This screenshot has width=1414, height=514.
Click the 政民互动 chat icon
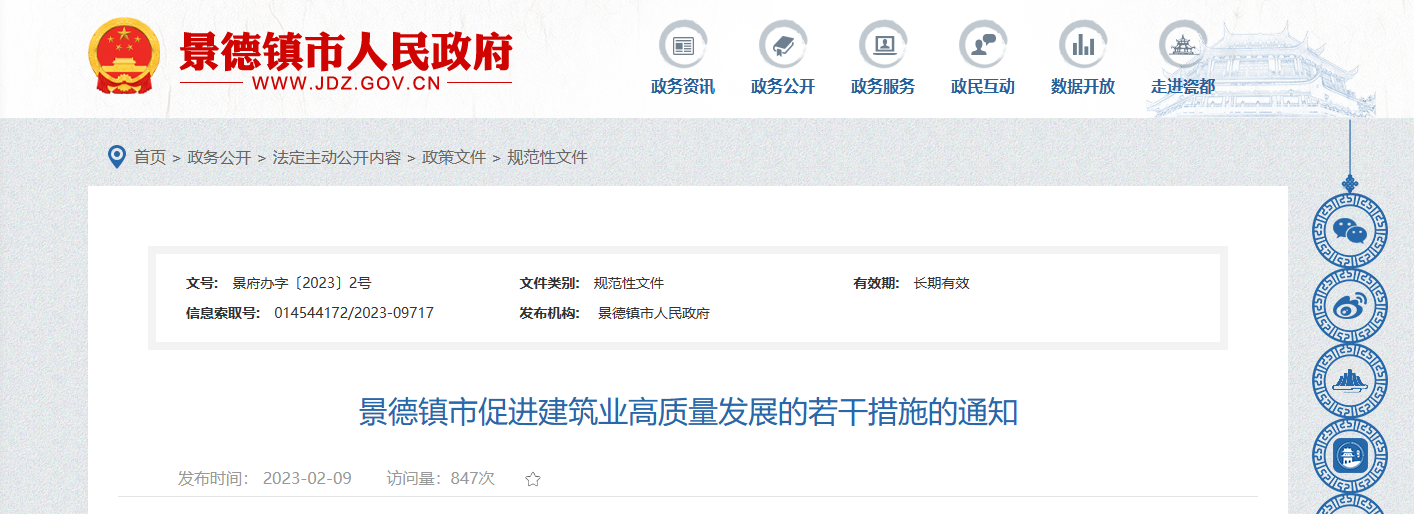point(983,45)
